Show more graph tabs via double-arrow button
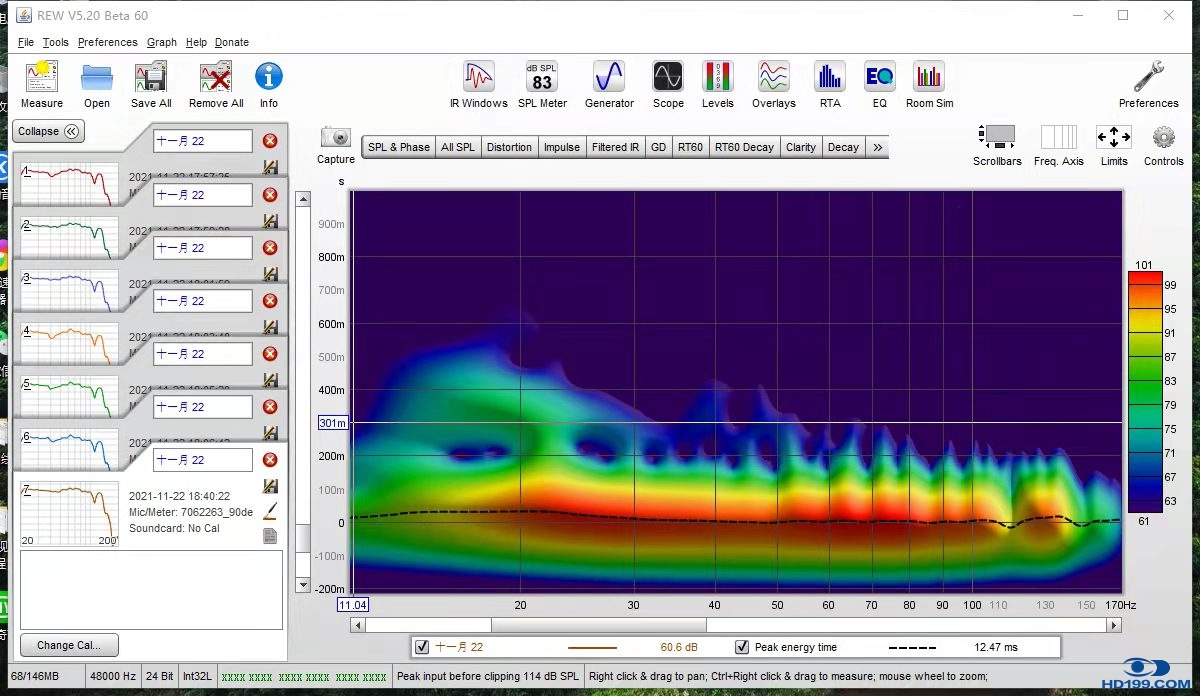Viewport: 1200px width, 696px height. coord(877,147)
